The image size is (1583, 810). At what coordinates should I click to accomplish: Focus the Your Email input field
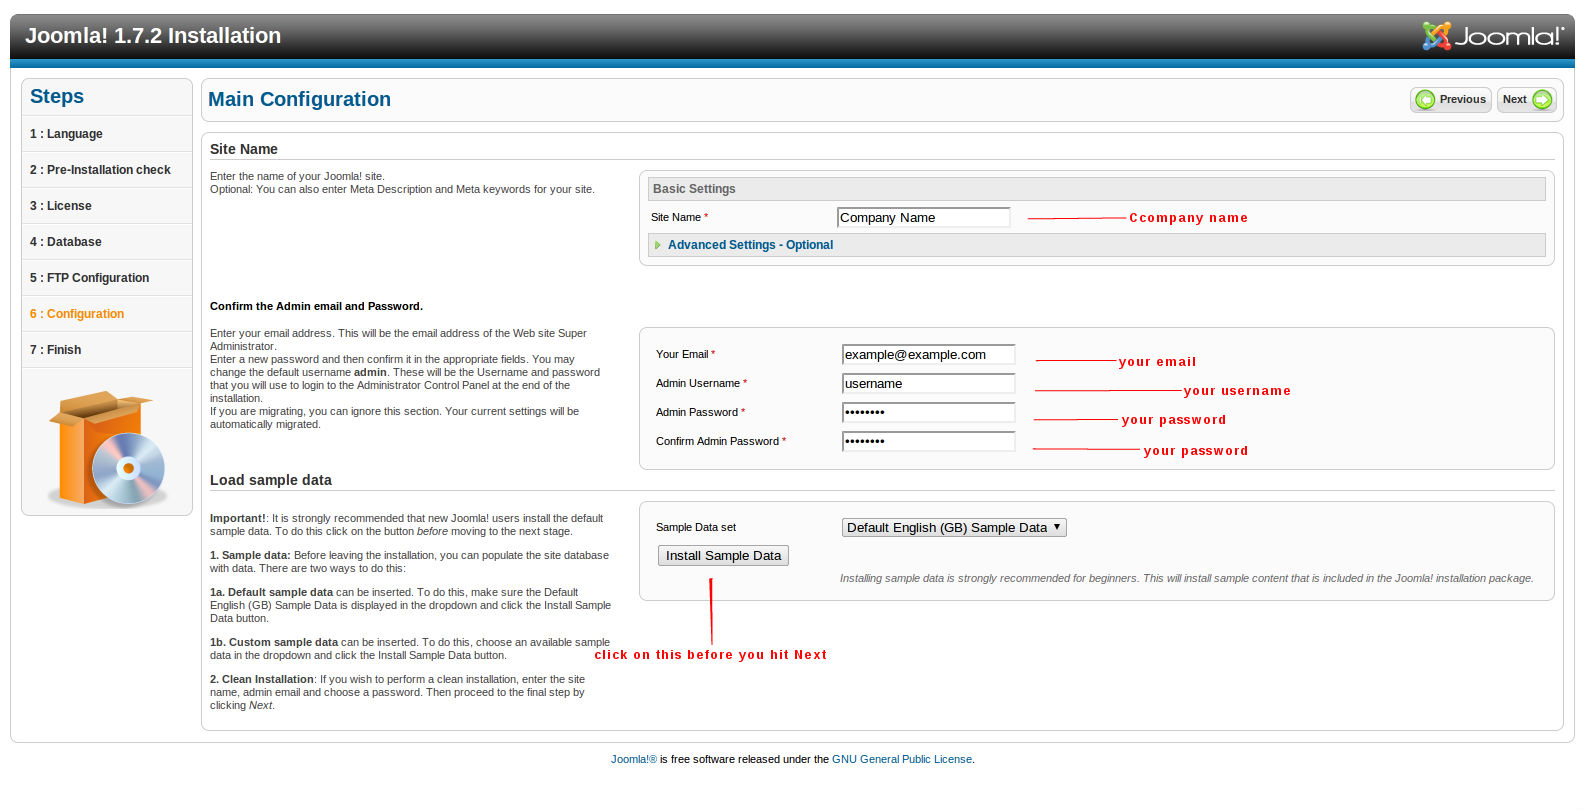tap(928, 355)
